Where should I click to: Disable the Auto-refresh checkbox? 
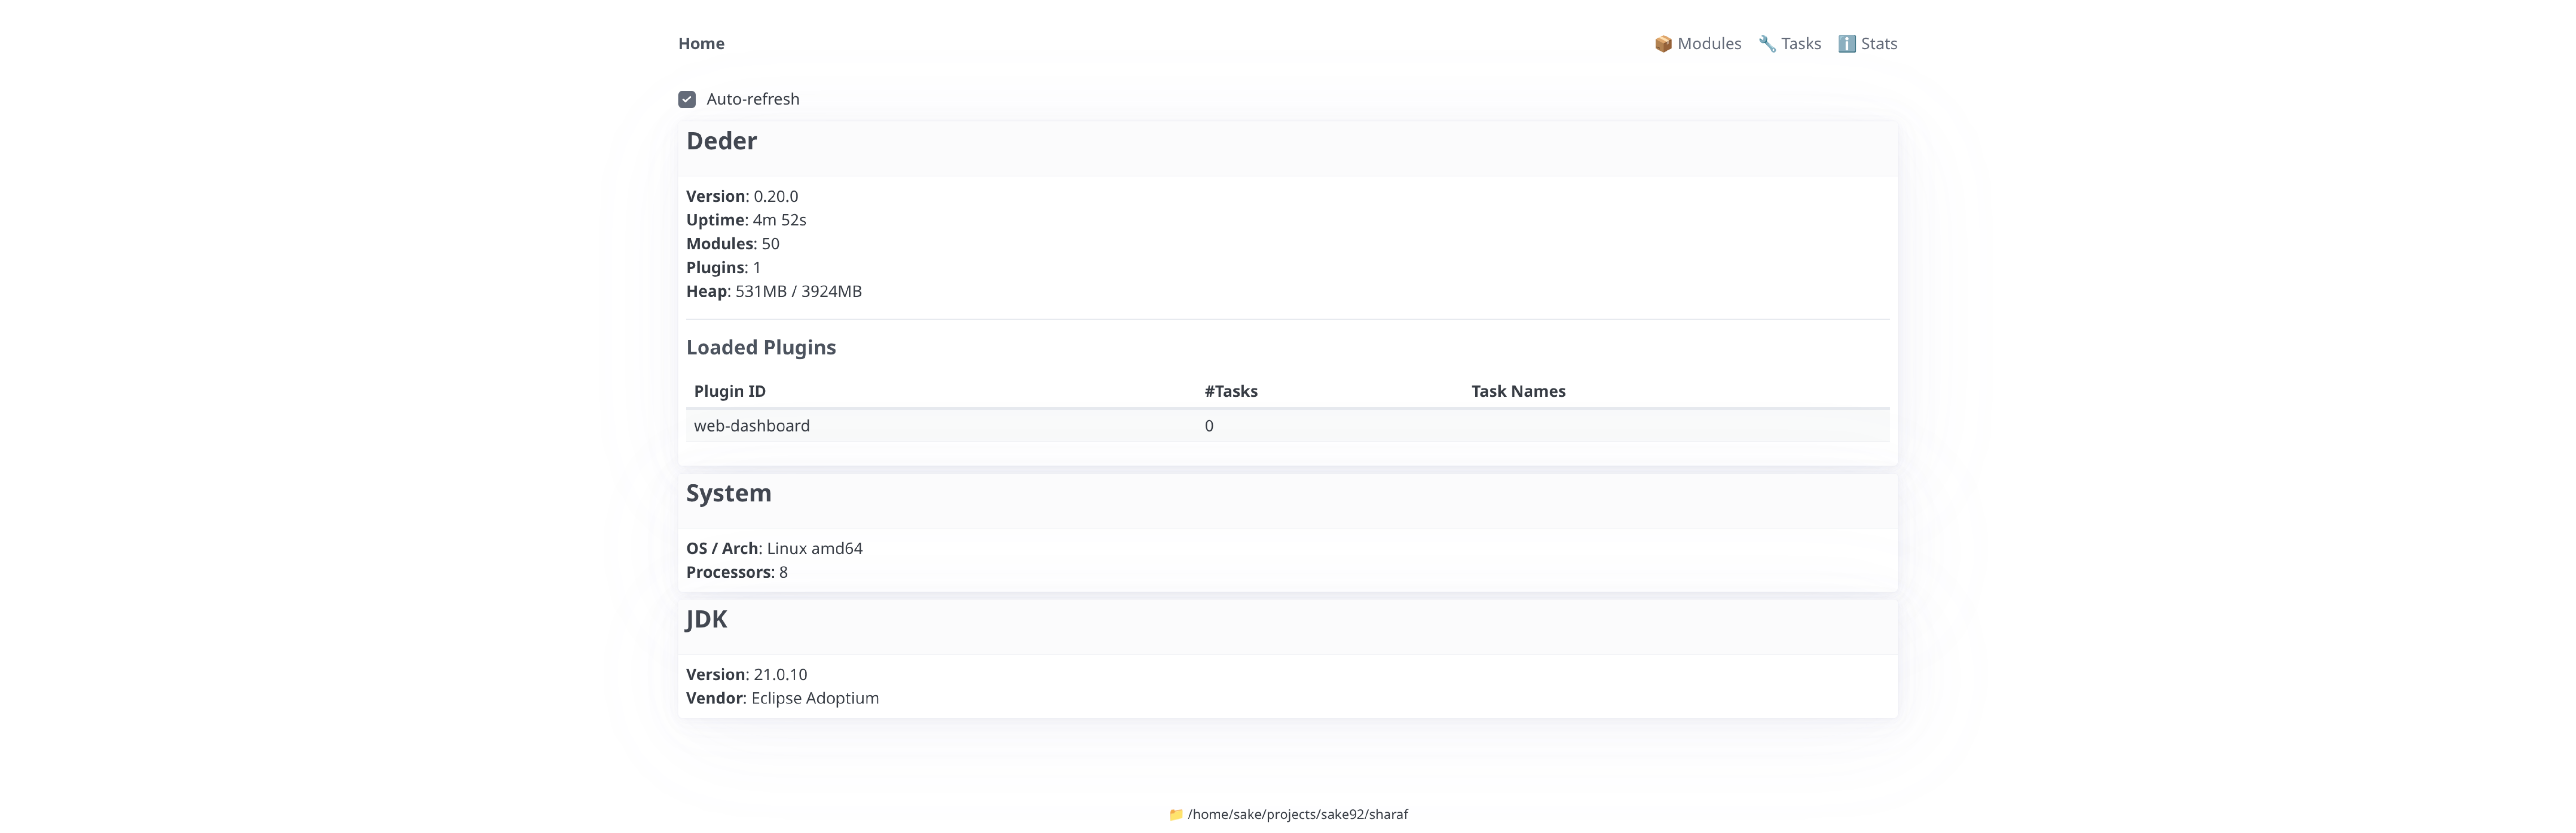[x=687, y=99]
